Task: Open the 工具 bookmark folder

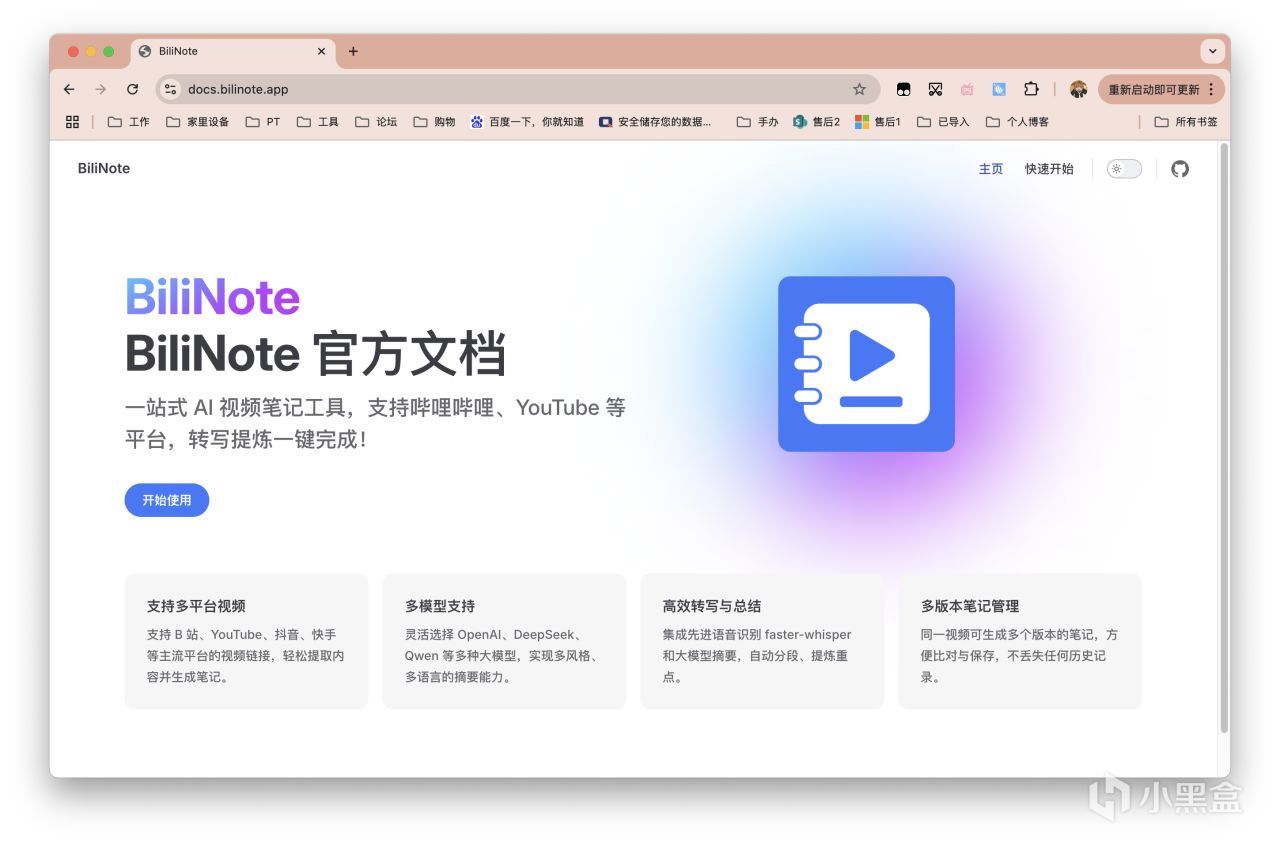Action: [318, 122]
